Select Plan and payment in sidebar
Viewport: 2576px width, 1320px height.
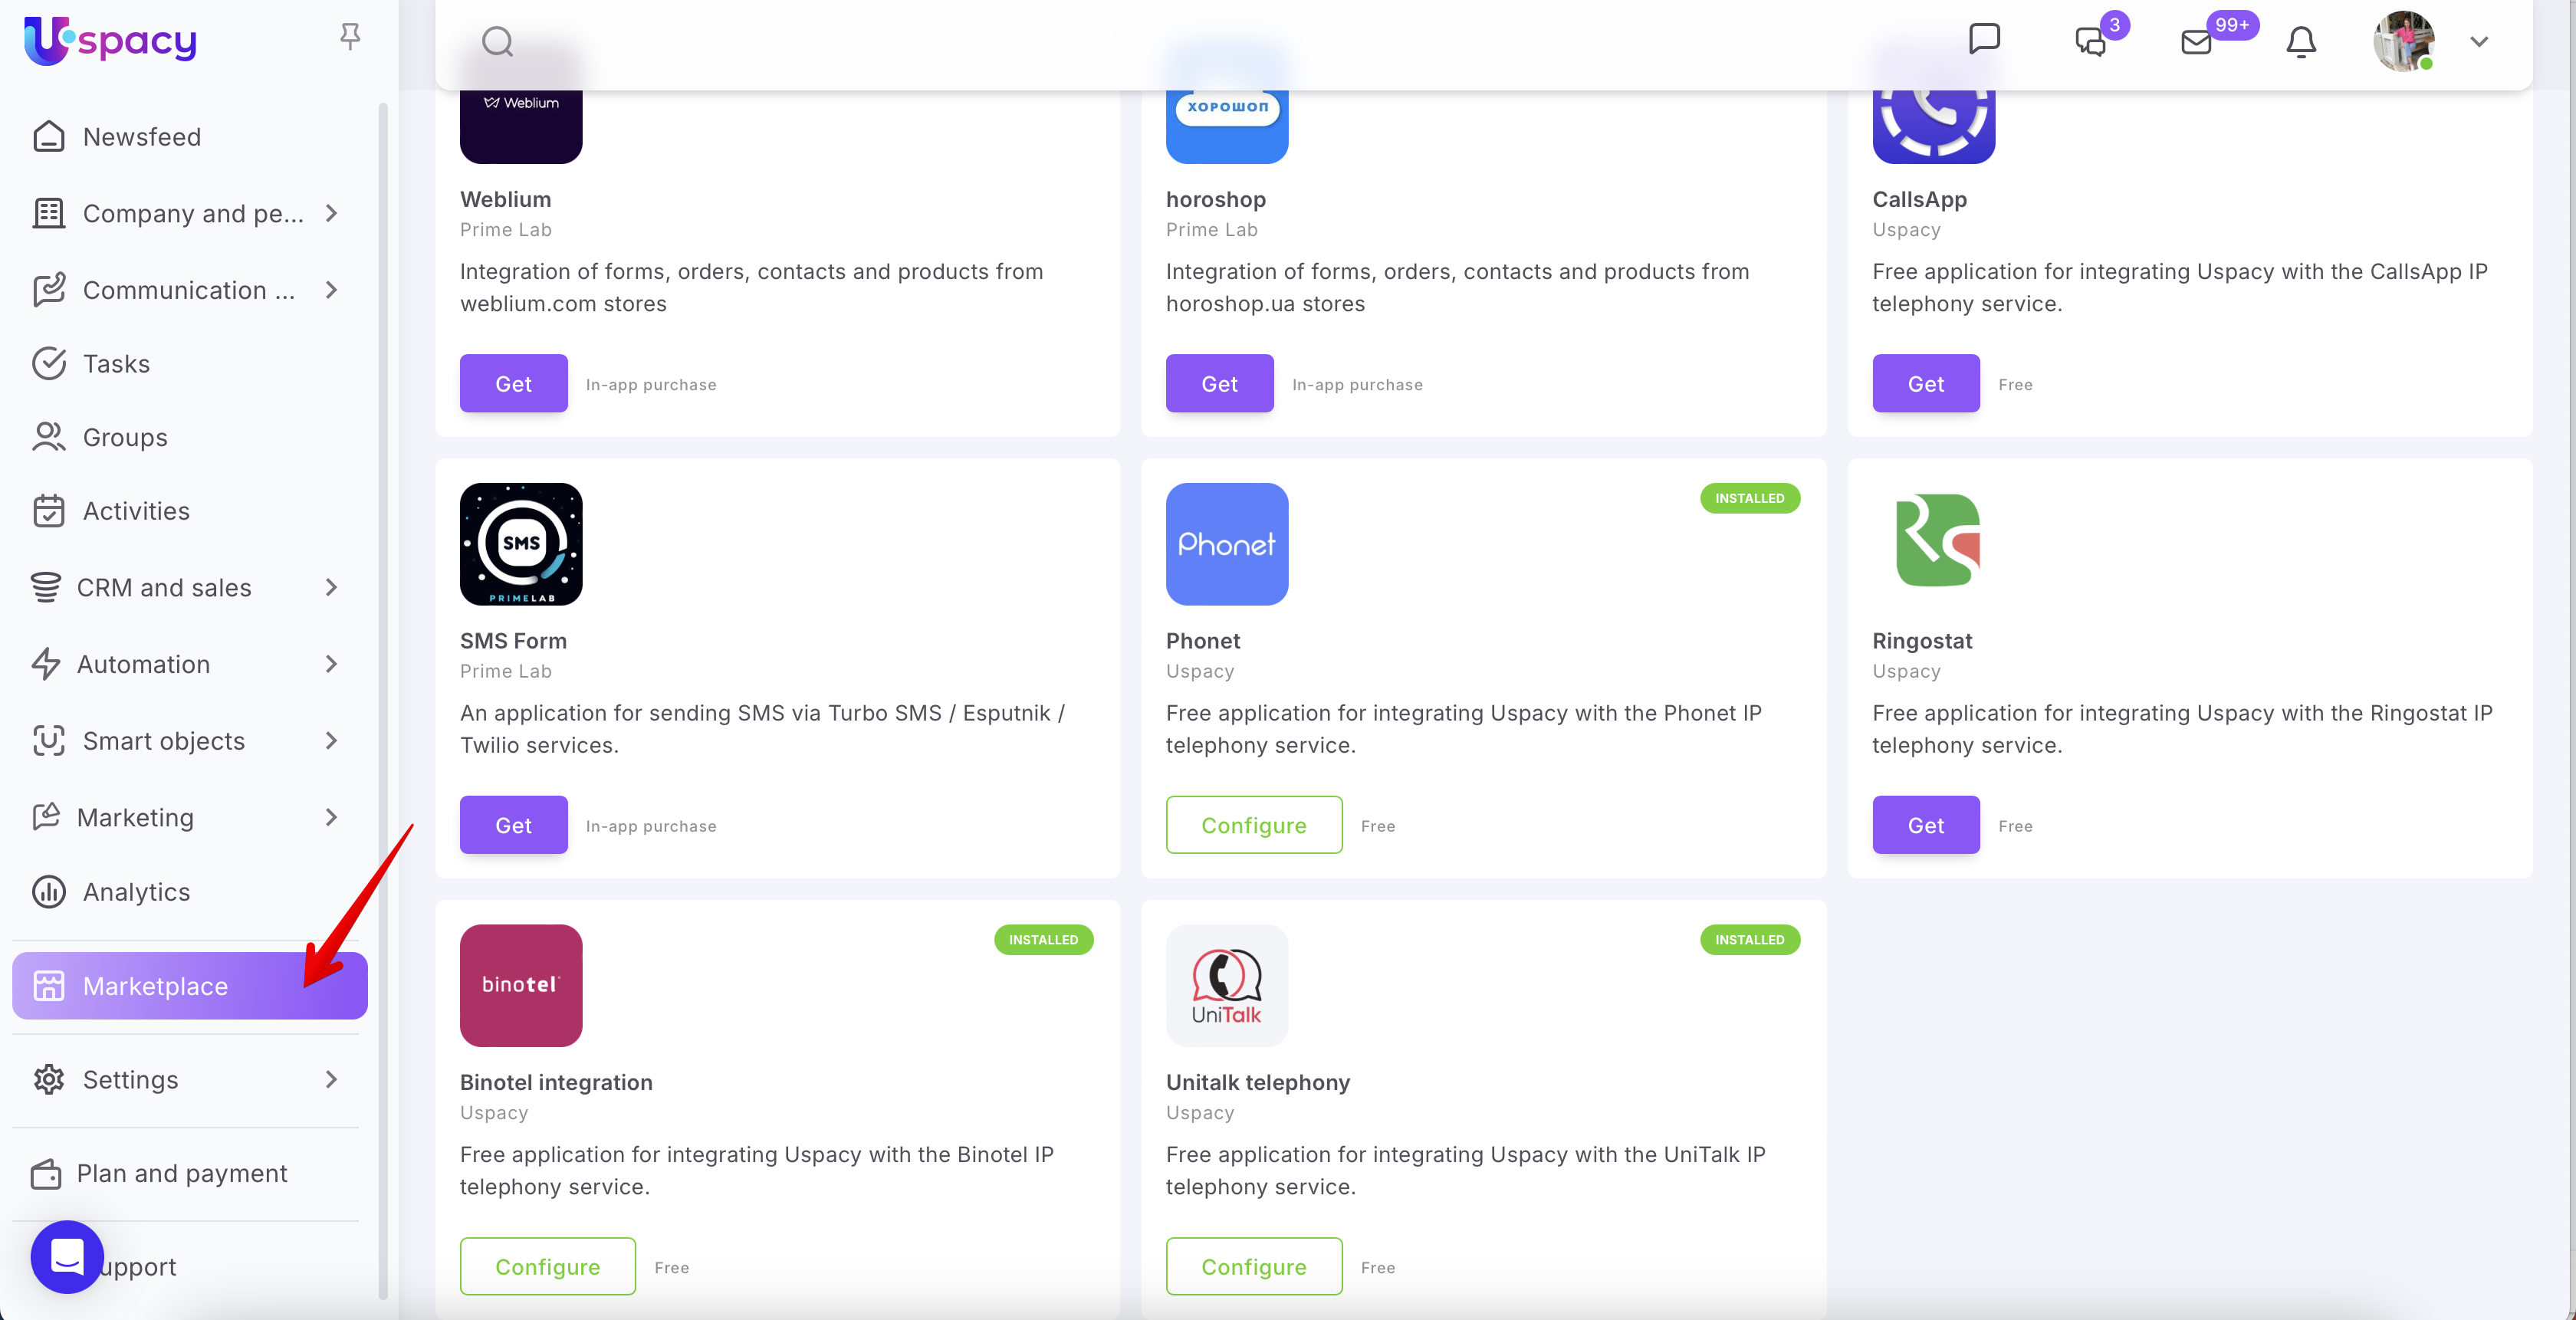[x=181, y=1173]
